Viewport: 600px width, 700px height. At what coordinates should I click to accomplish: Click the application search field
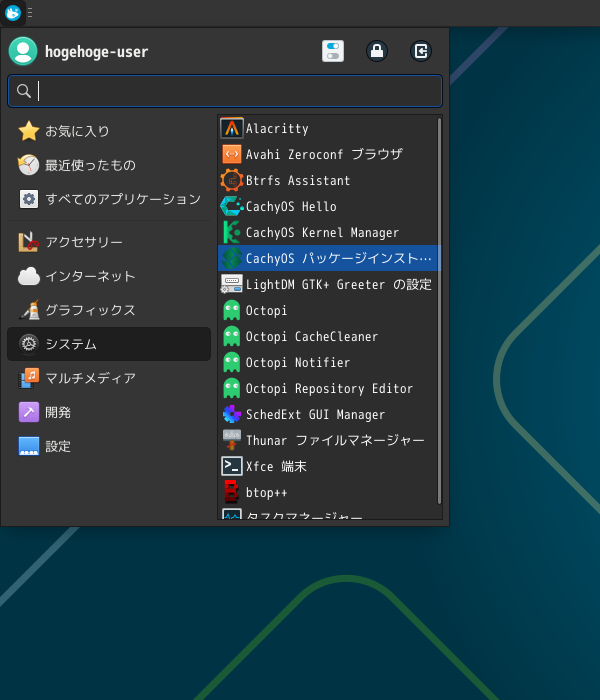point(225,91)
